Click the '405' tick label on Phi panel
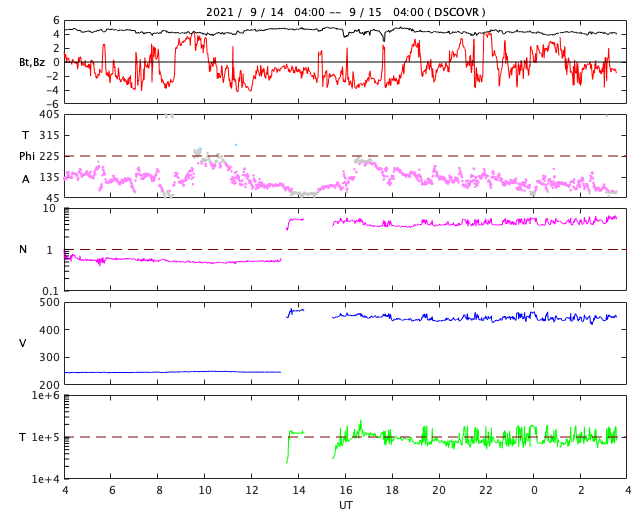 click(x=49, y=114)
